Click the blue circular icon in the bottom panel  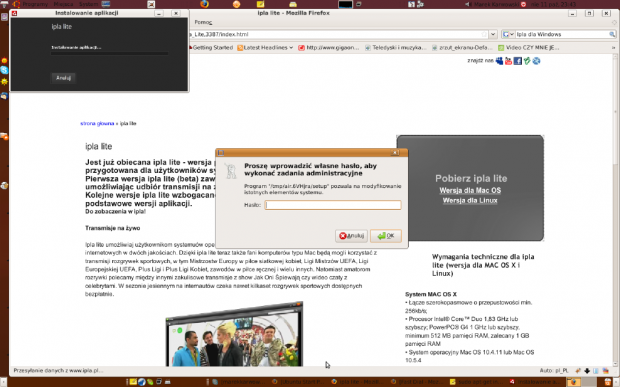point(142,382)
